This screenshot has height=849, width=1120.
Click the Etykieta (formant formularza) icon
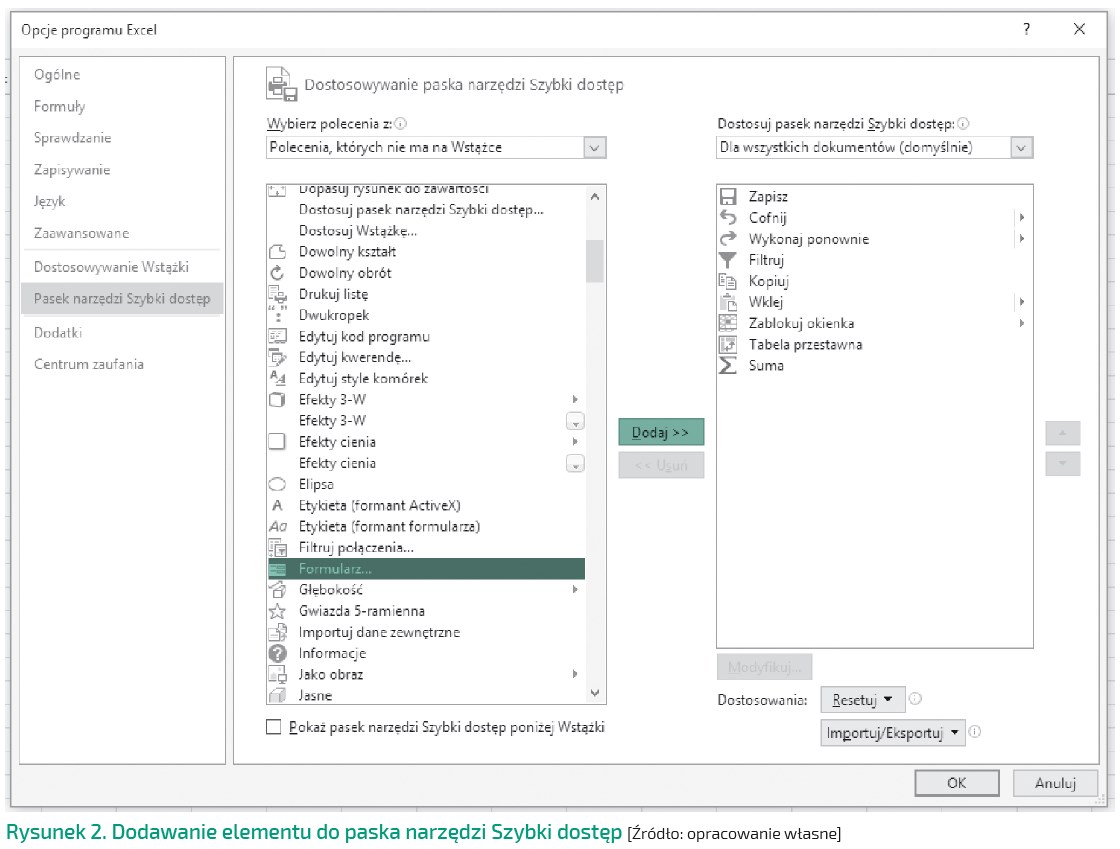[277, 526]
